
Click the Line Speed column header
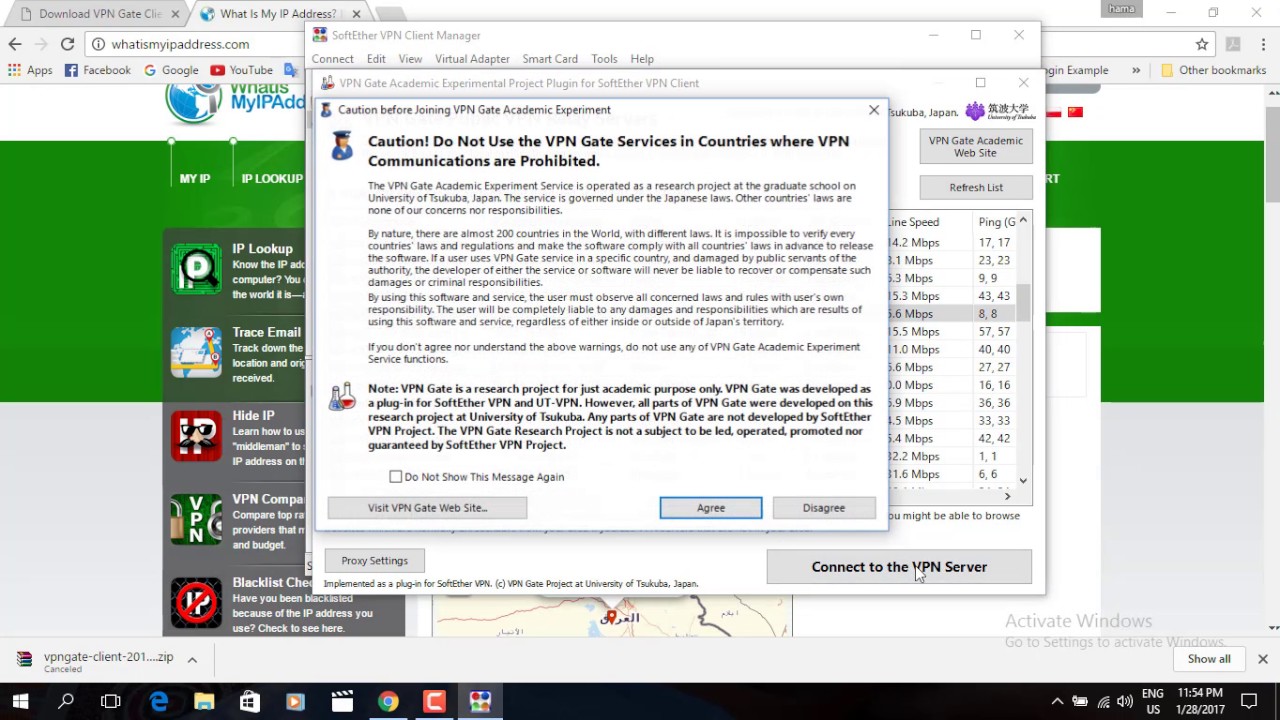point(929,222)
